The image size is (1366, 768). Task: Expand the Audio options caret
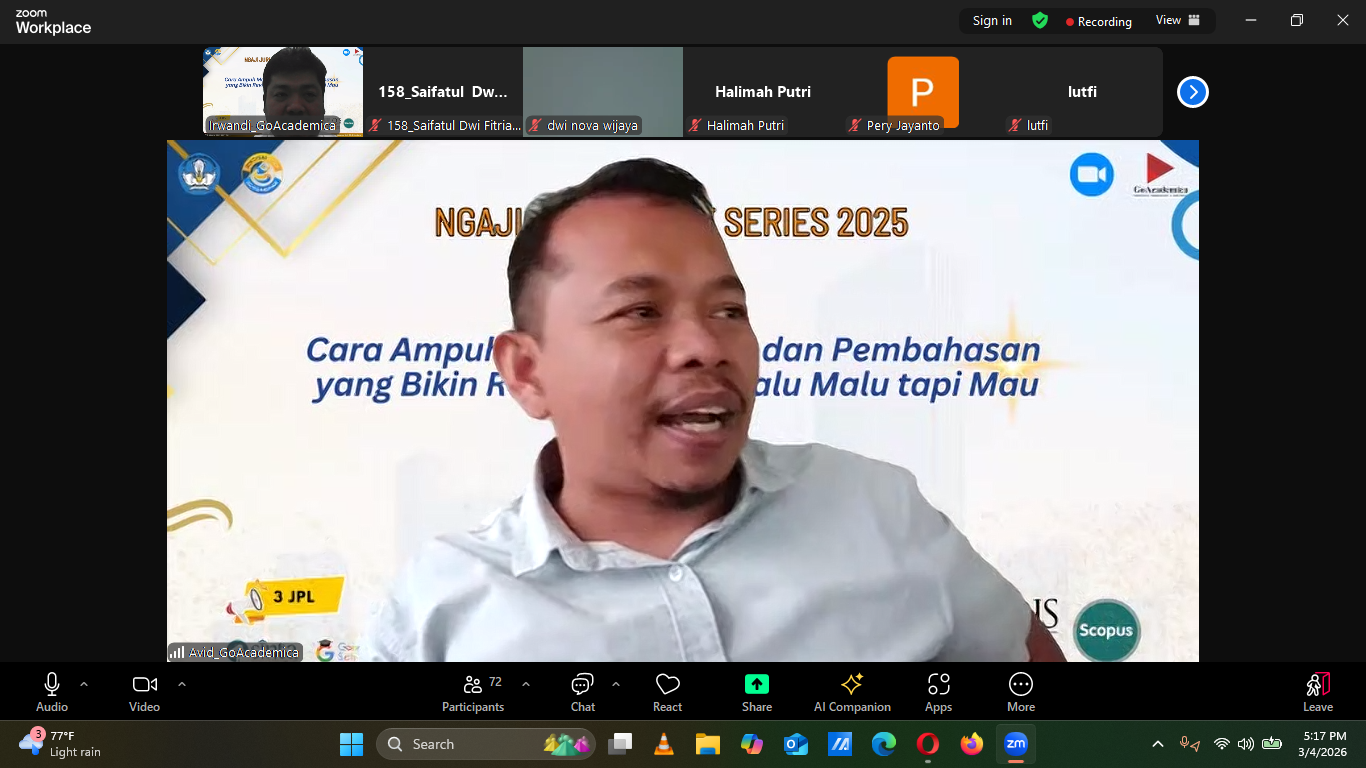point(84,684)
